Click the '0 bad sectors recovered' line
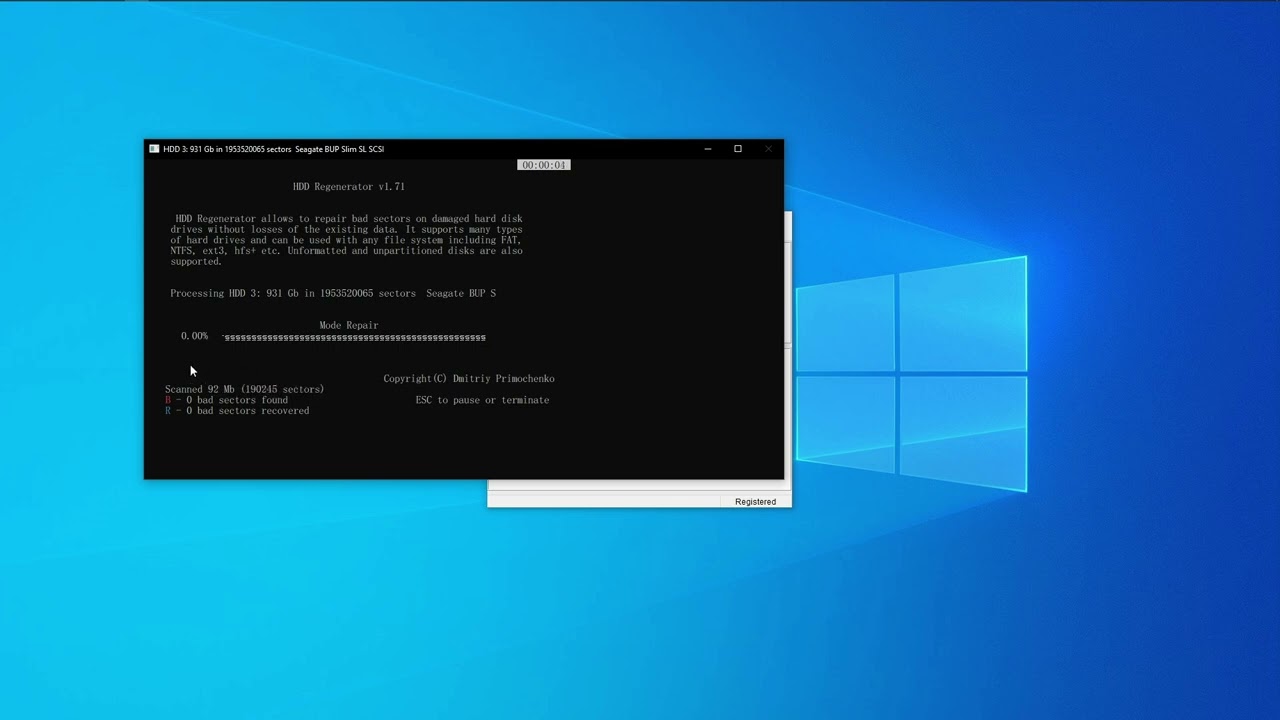The image size is (1280, 720). [237, 411]
